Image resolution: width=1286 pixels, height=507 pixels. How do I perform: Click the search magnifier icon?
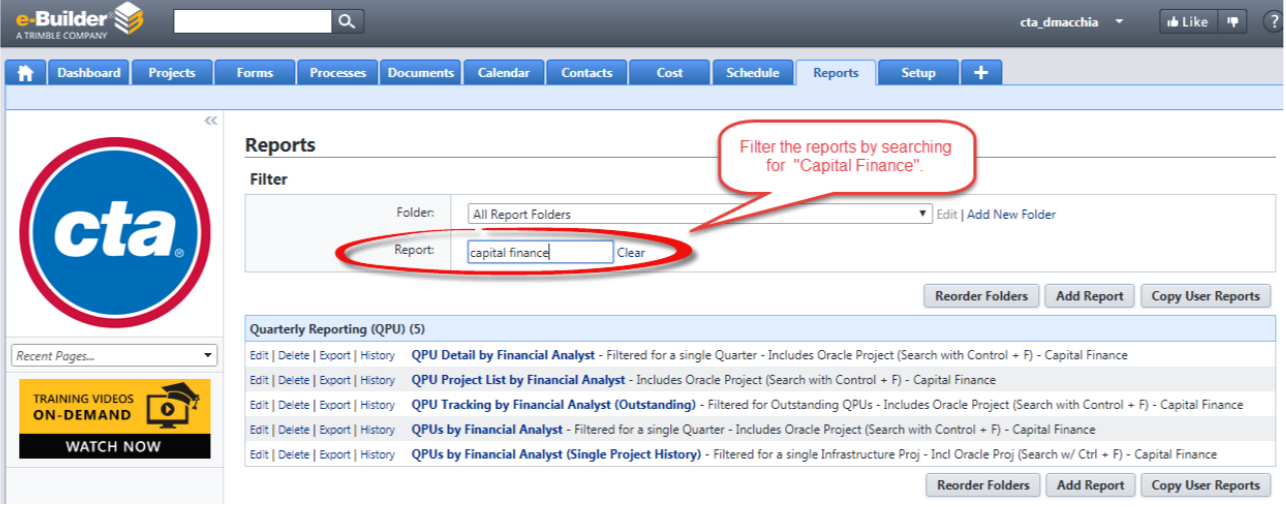click(x=347, y=21)
